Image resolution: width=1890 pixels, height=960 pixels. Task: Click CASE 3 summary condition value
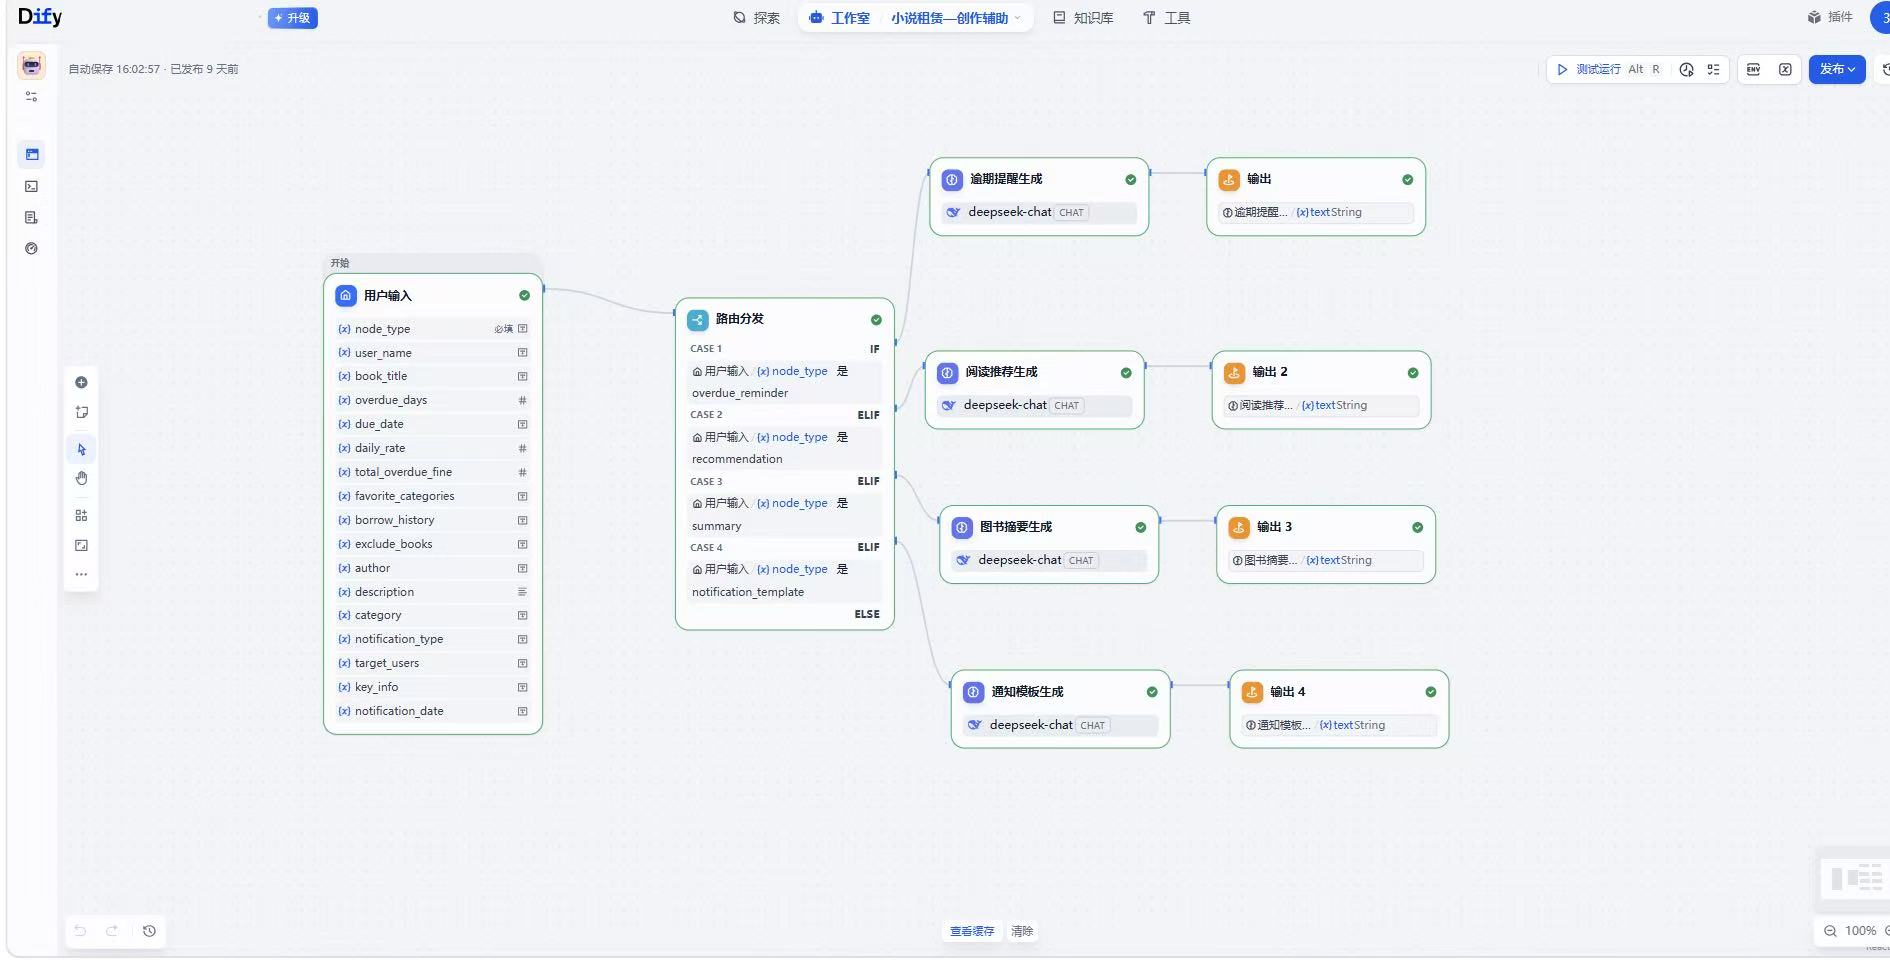click(717, 526)
